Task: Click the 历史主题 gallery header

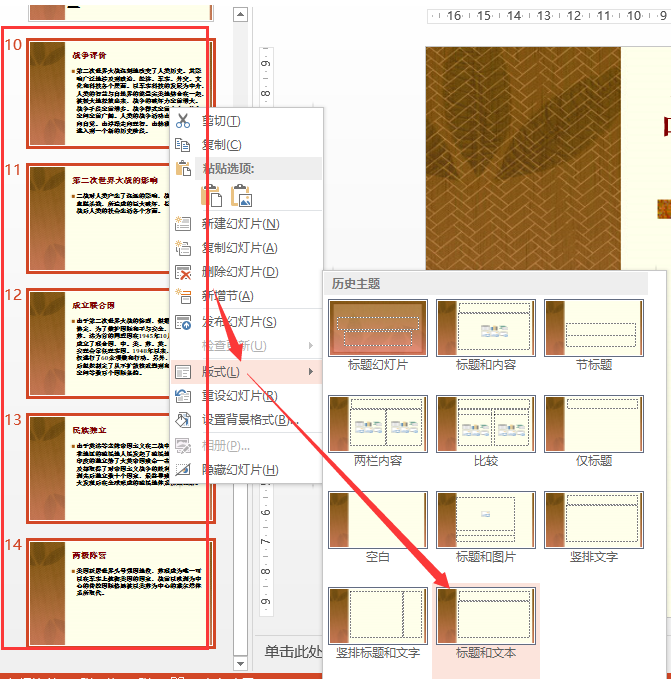Action: click(x=486, y=284)
